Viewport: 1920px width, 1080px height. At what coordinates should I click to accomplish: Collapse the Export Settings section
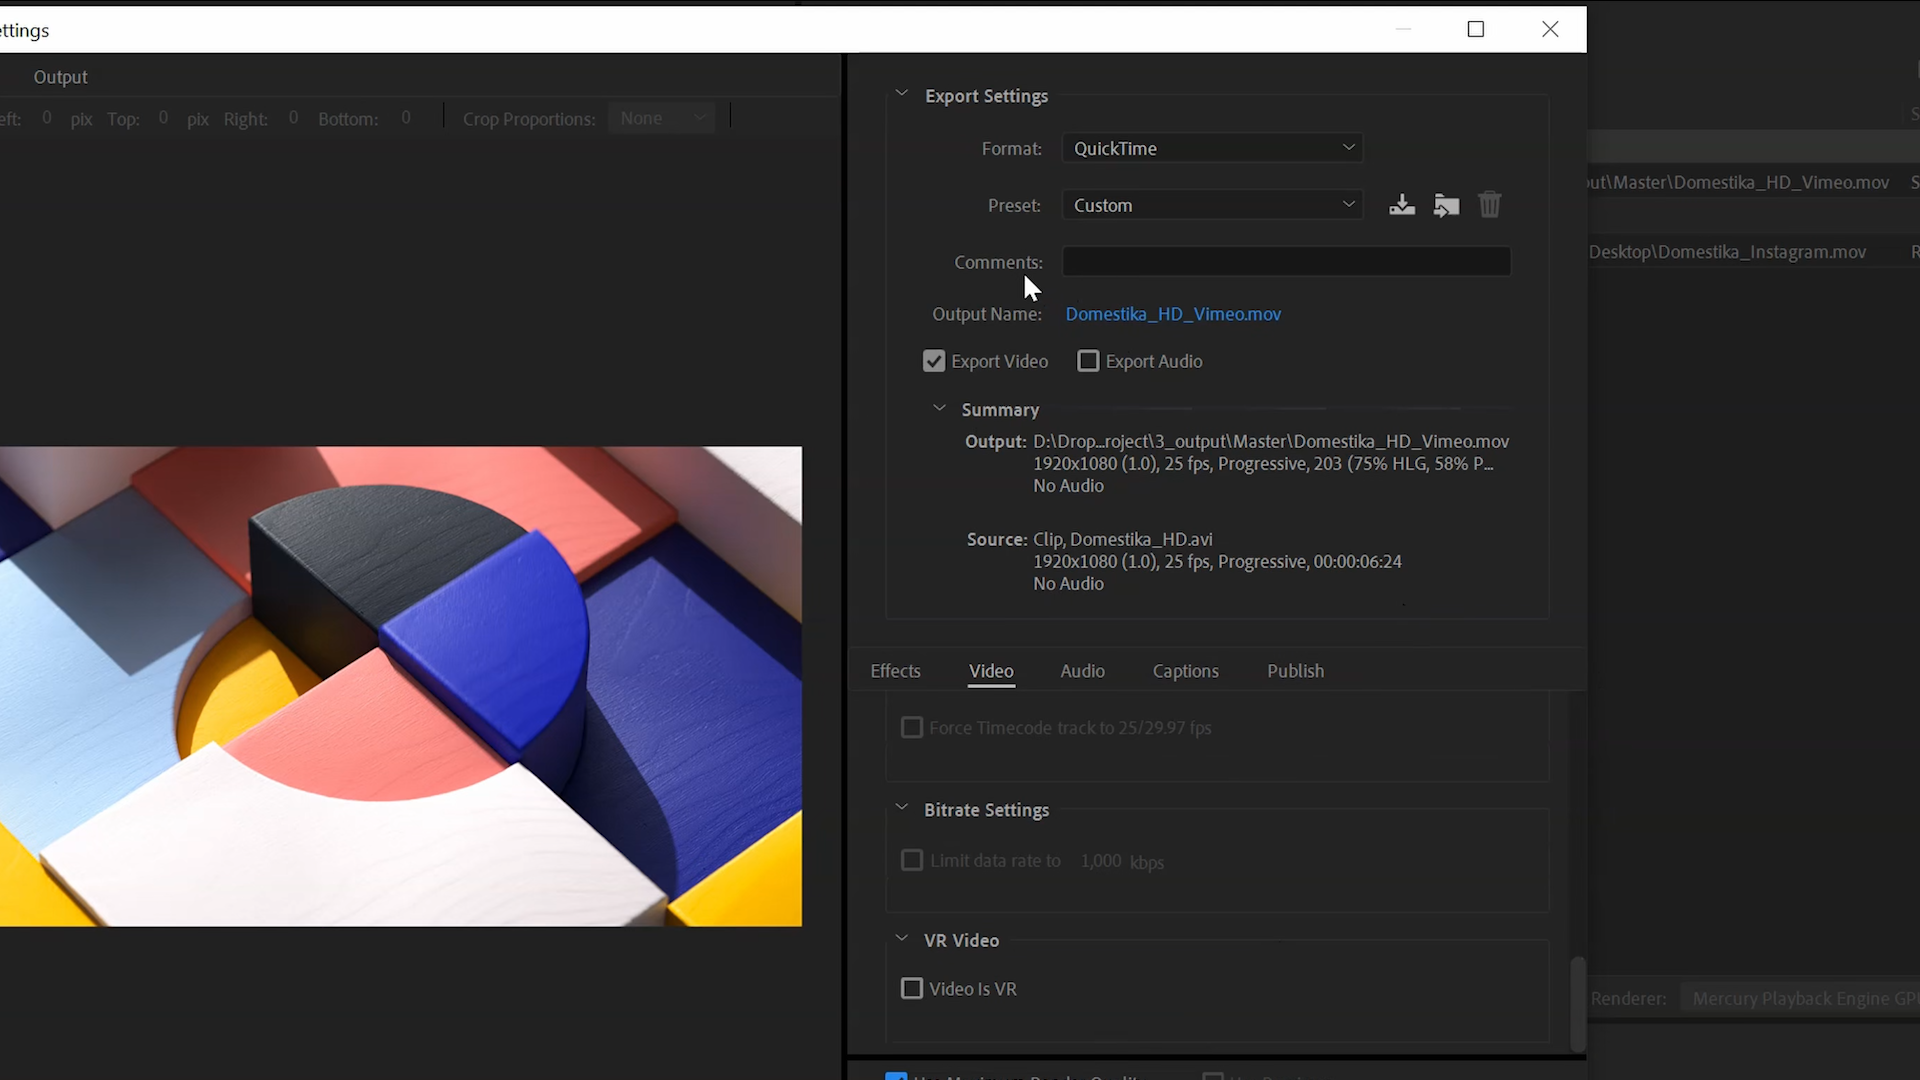pos(901,94)
